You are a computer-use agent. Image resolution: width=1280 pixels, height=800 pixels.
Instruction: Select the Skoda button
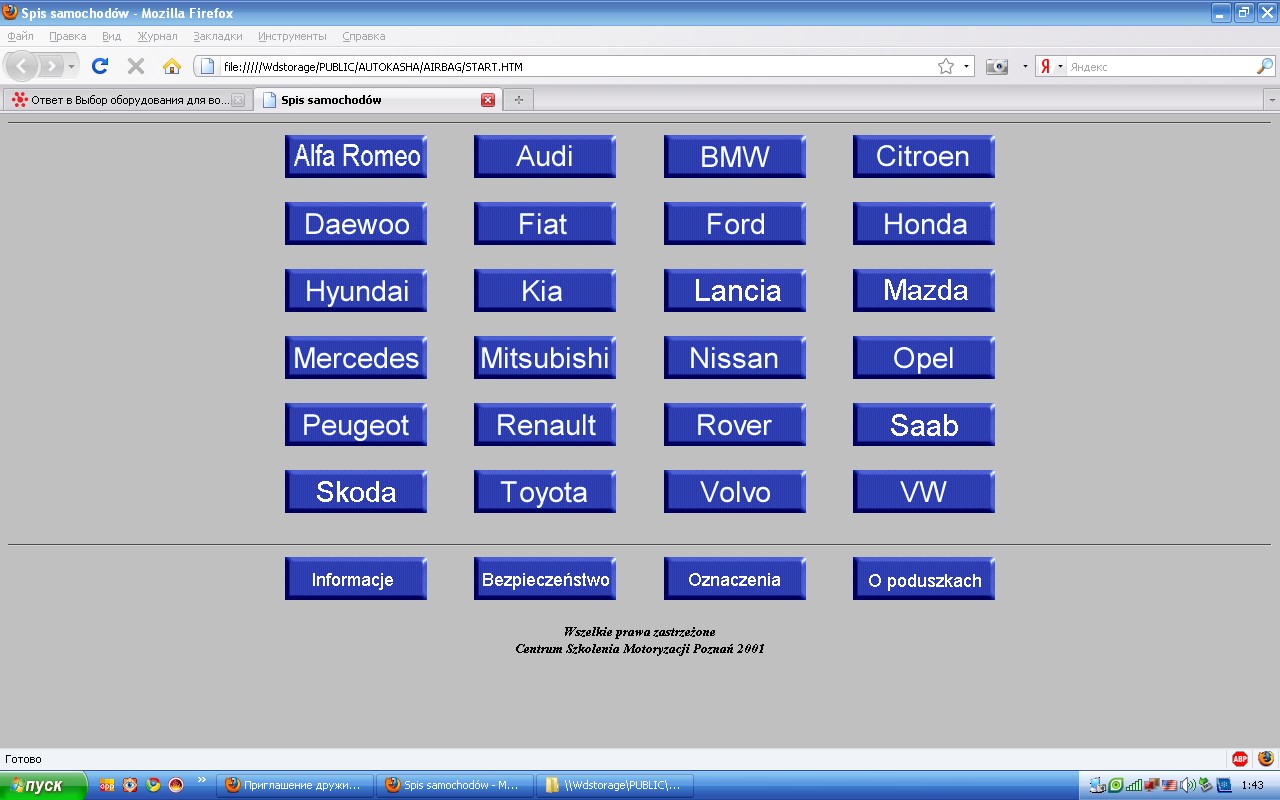point(356,492)
